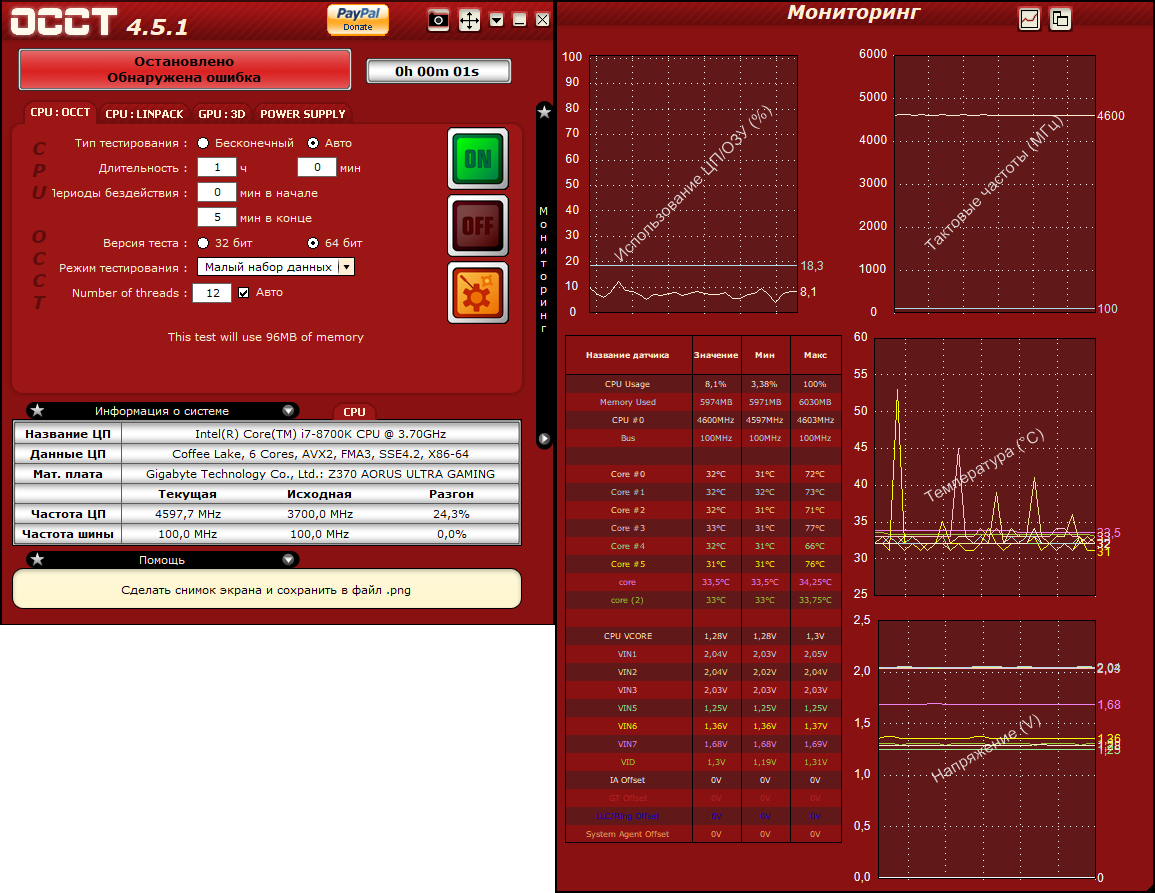Choose the 32 бит test version
Image resolution: width=1155 pixels, height=893 pixels.
click(203, 242)
